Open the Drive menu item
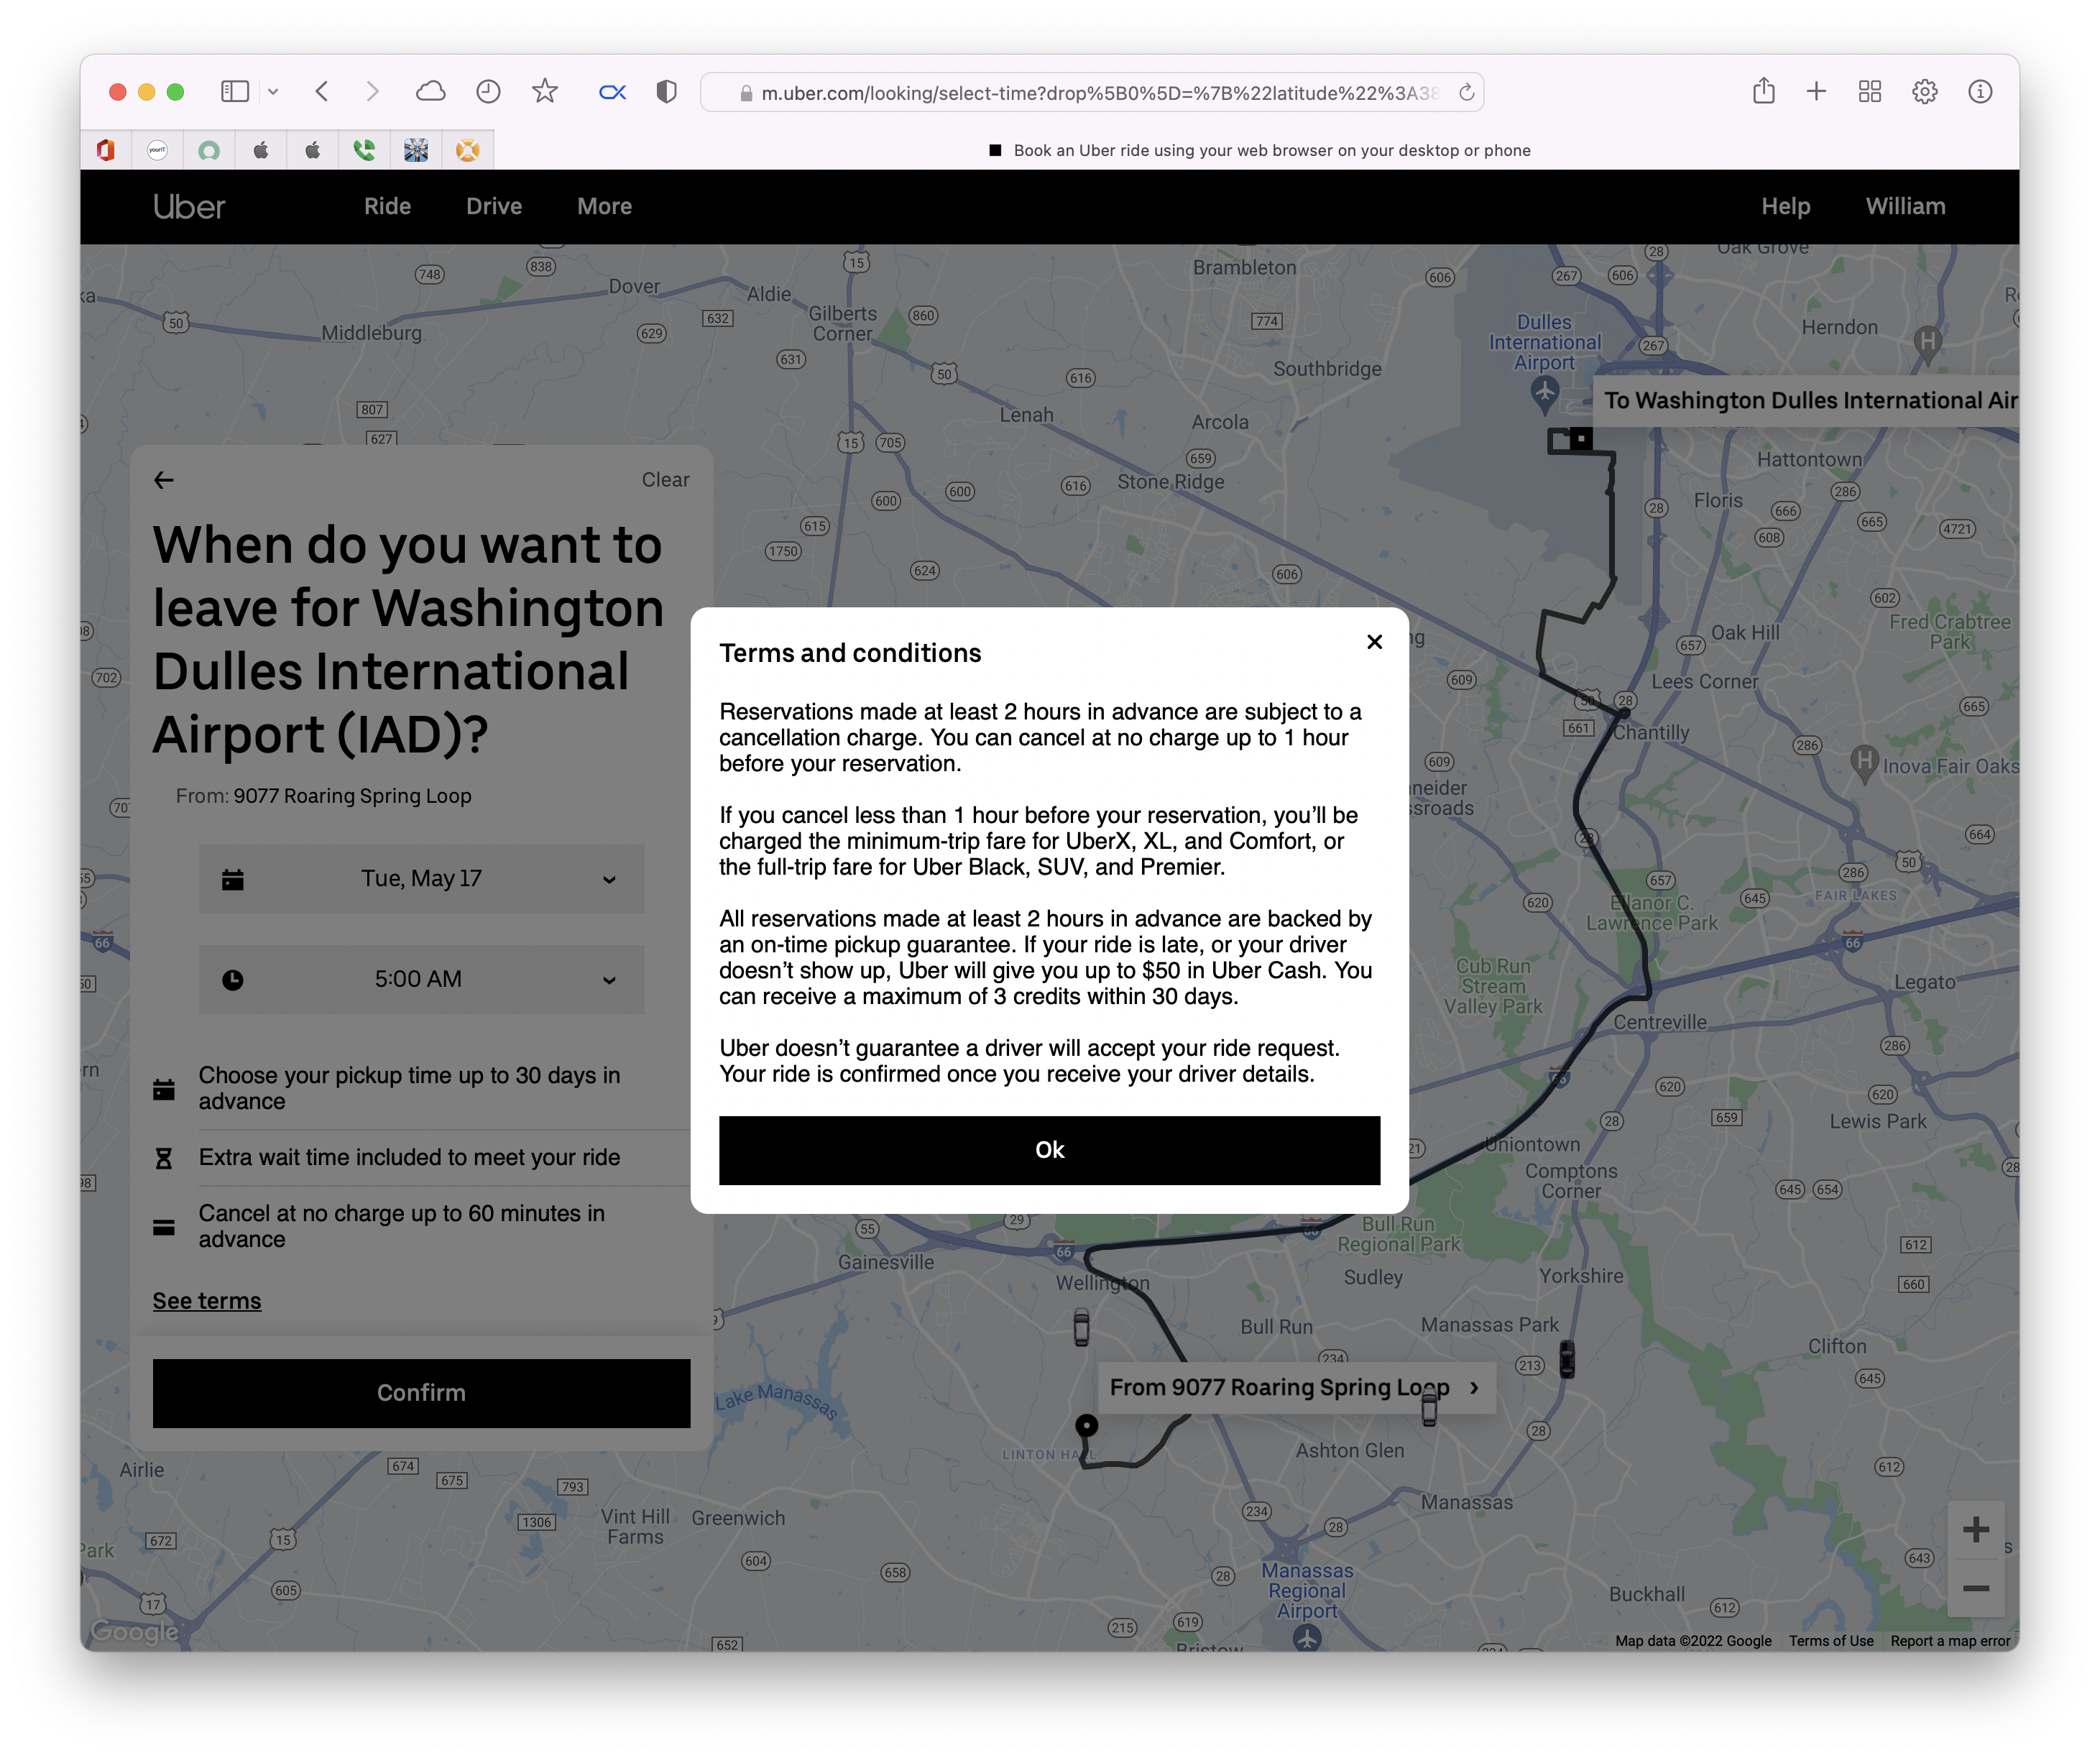Image resolution: width=2100 pixels, height=1758 pixels. point(494,206)
